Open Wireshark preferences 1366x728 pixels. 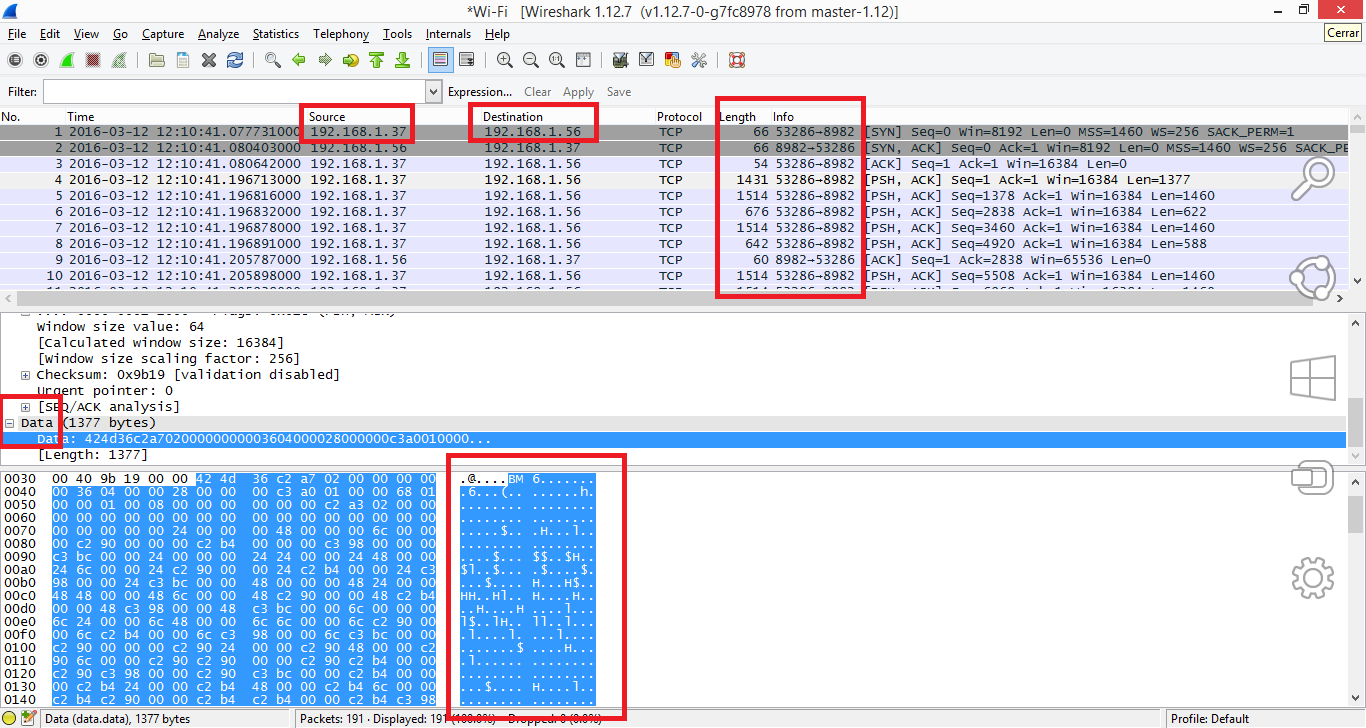click(699, 60)
